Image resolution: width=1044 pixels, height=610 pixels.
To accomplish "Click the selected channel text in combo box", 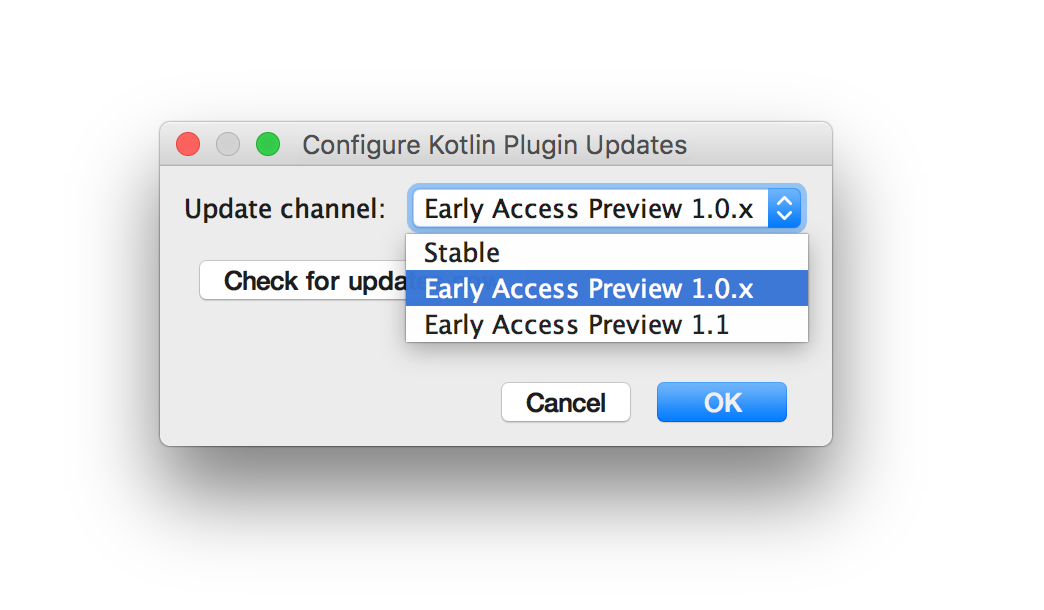I will coord(589,208).
